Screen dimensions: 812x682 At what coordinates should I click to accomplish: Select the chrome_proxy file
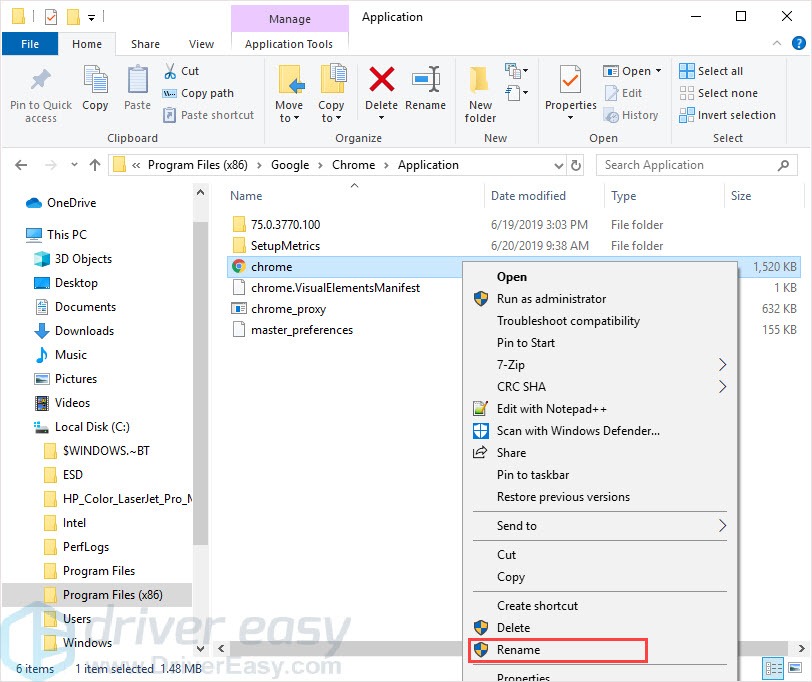coord(288,309)
